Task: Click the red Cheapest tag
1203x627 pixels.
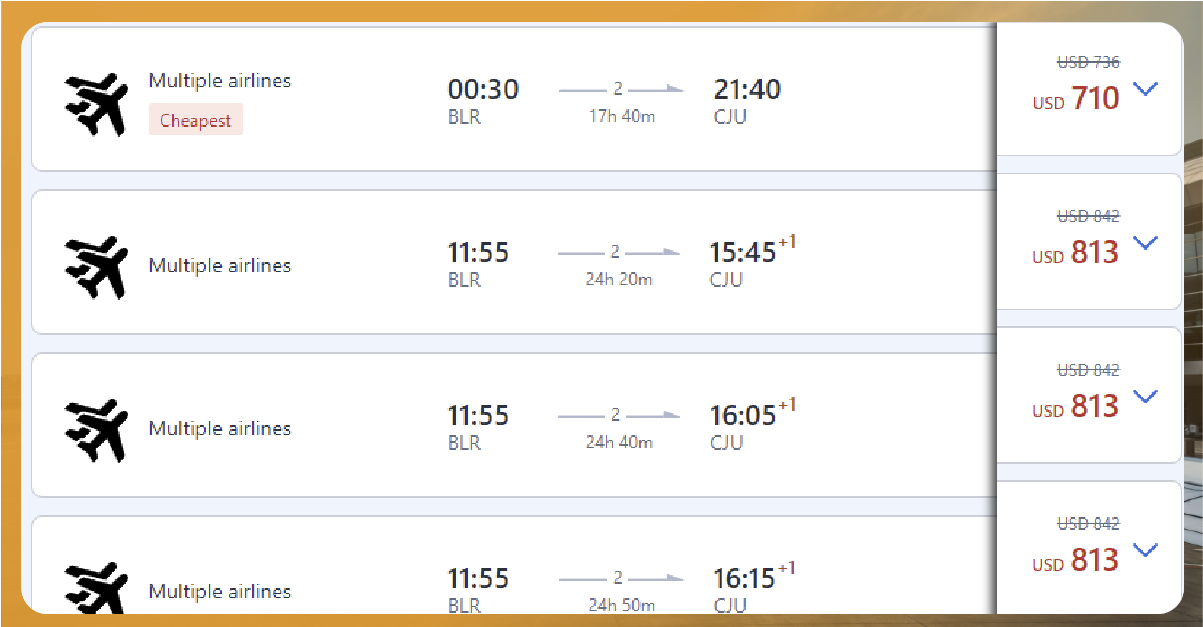Action: (196, 121)
